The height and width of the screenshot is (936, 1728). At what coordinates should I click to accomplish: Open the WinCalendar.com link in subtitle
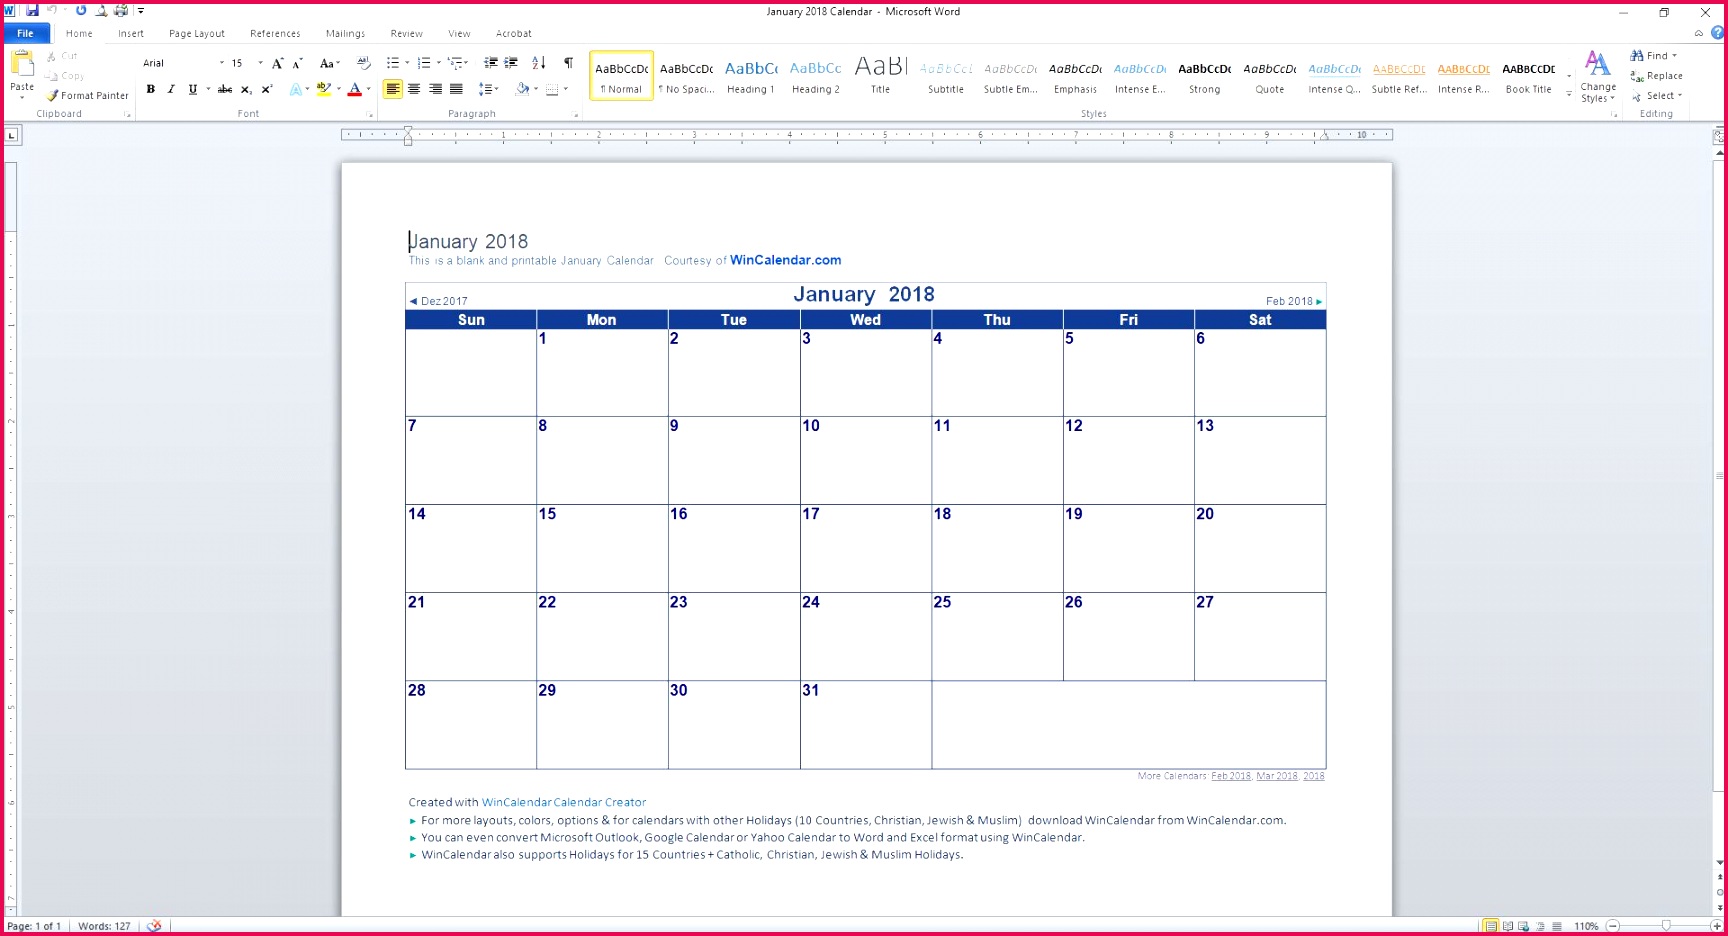[x=785, y=260]
